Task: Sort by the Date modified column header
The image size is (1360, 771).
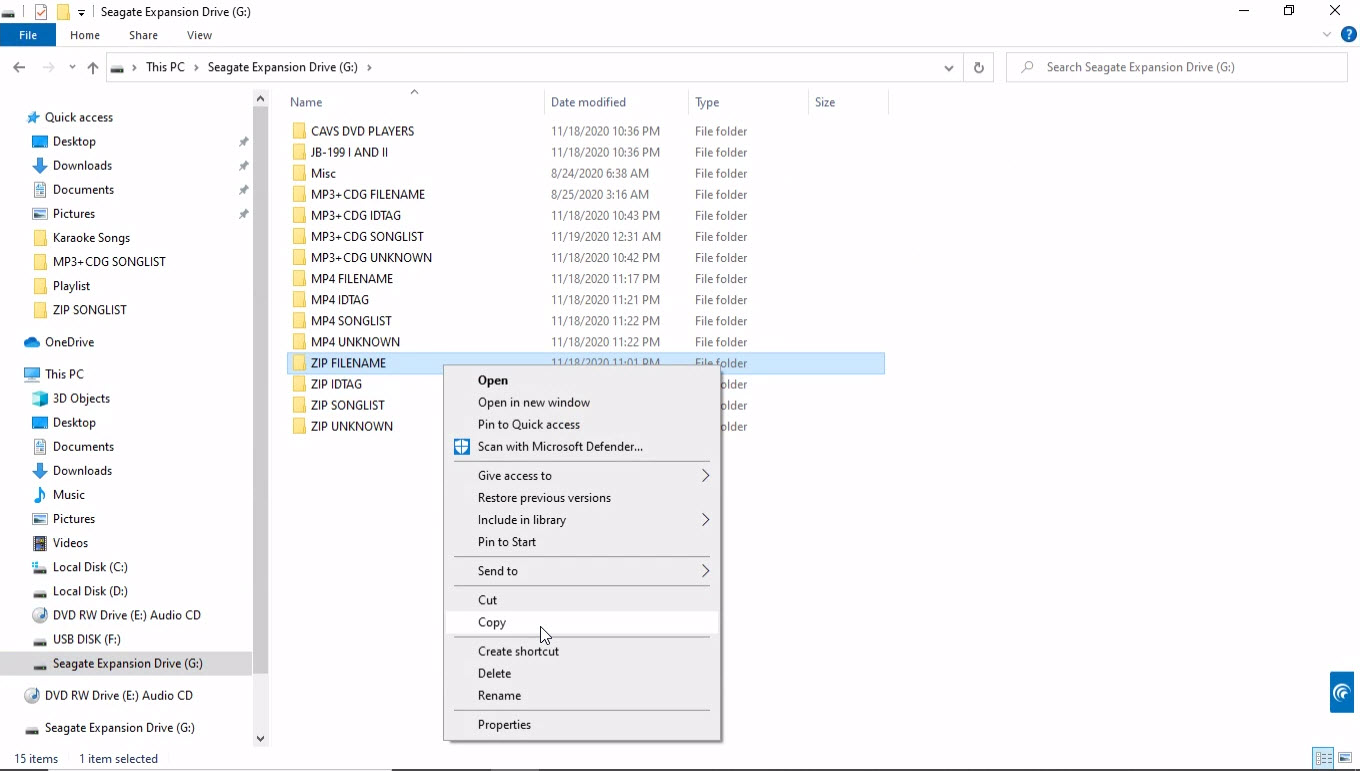Action: click(588, 102)
